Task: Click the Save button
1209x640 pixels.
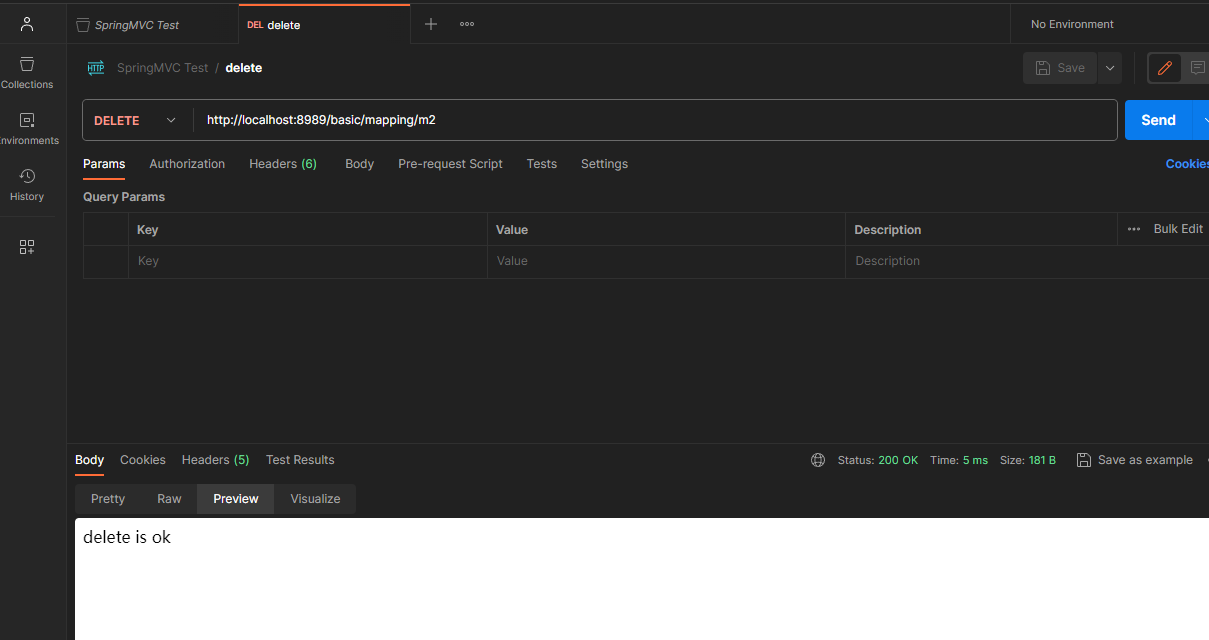Action: tap(1060, 68)
